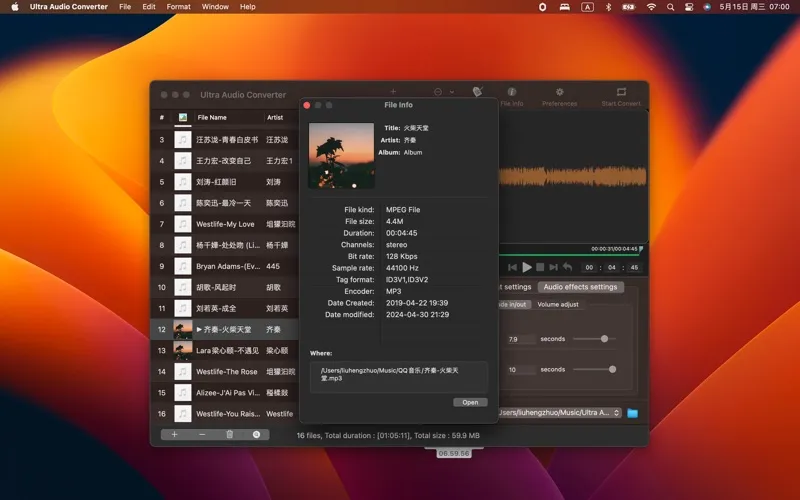Click the trash icon below file list
The width and height of the screenshot is (800, 500).
click(x=230, y=435)
